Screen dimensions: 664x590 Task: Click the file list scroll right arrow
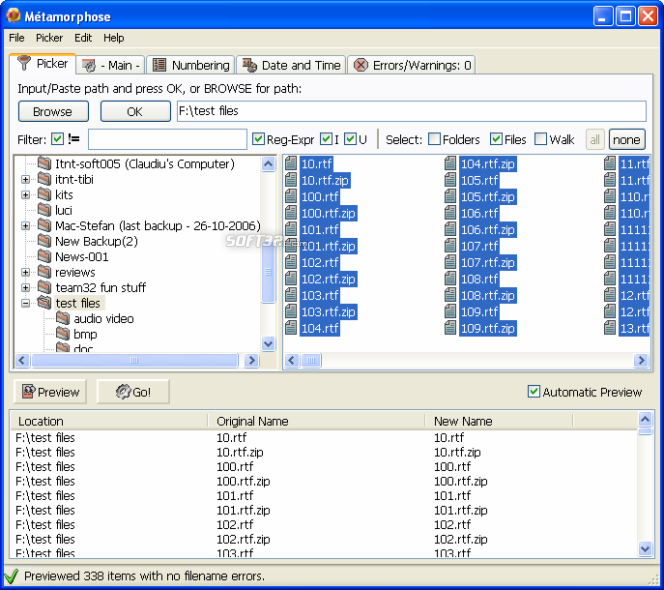[641, 360]
